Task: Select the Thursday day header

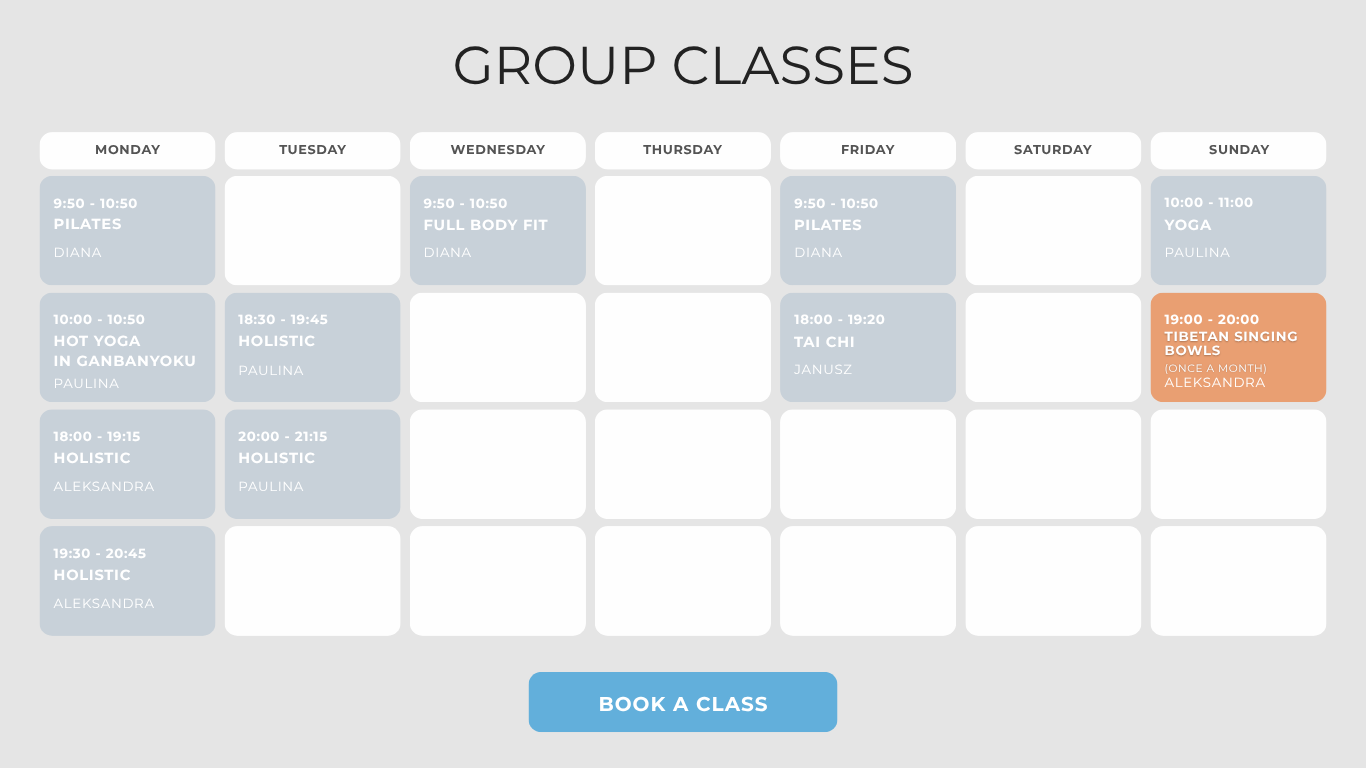Action: click(683, 150)
